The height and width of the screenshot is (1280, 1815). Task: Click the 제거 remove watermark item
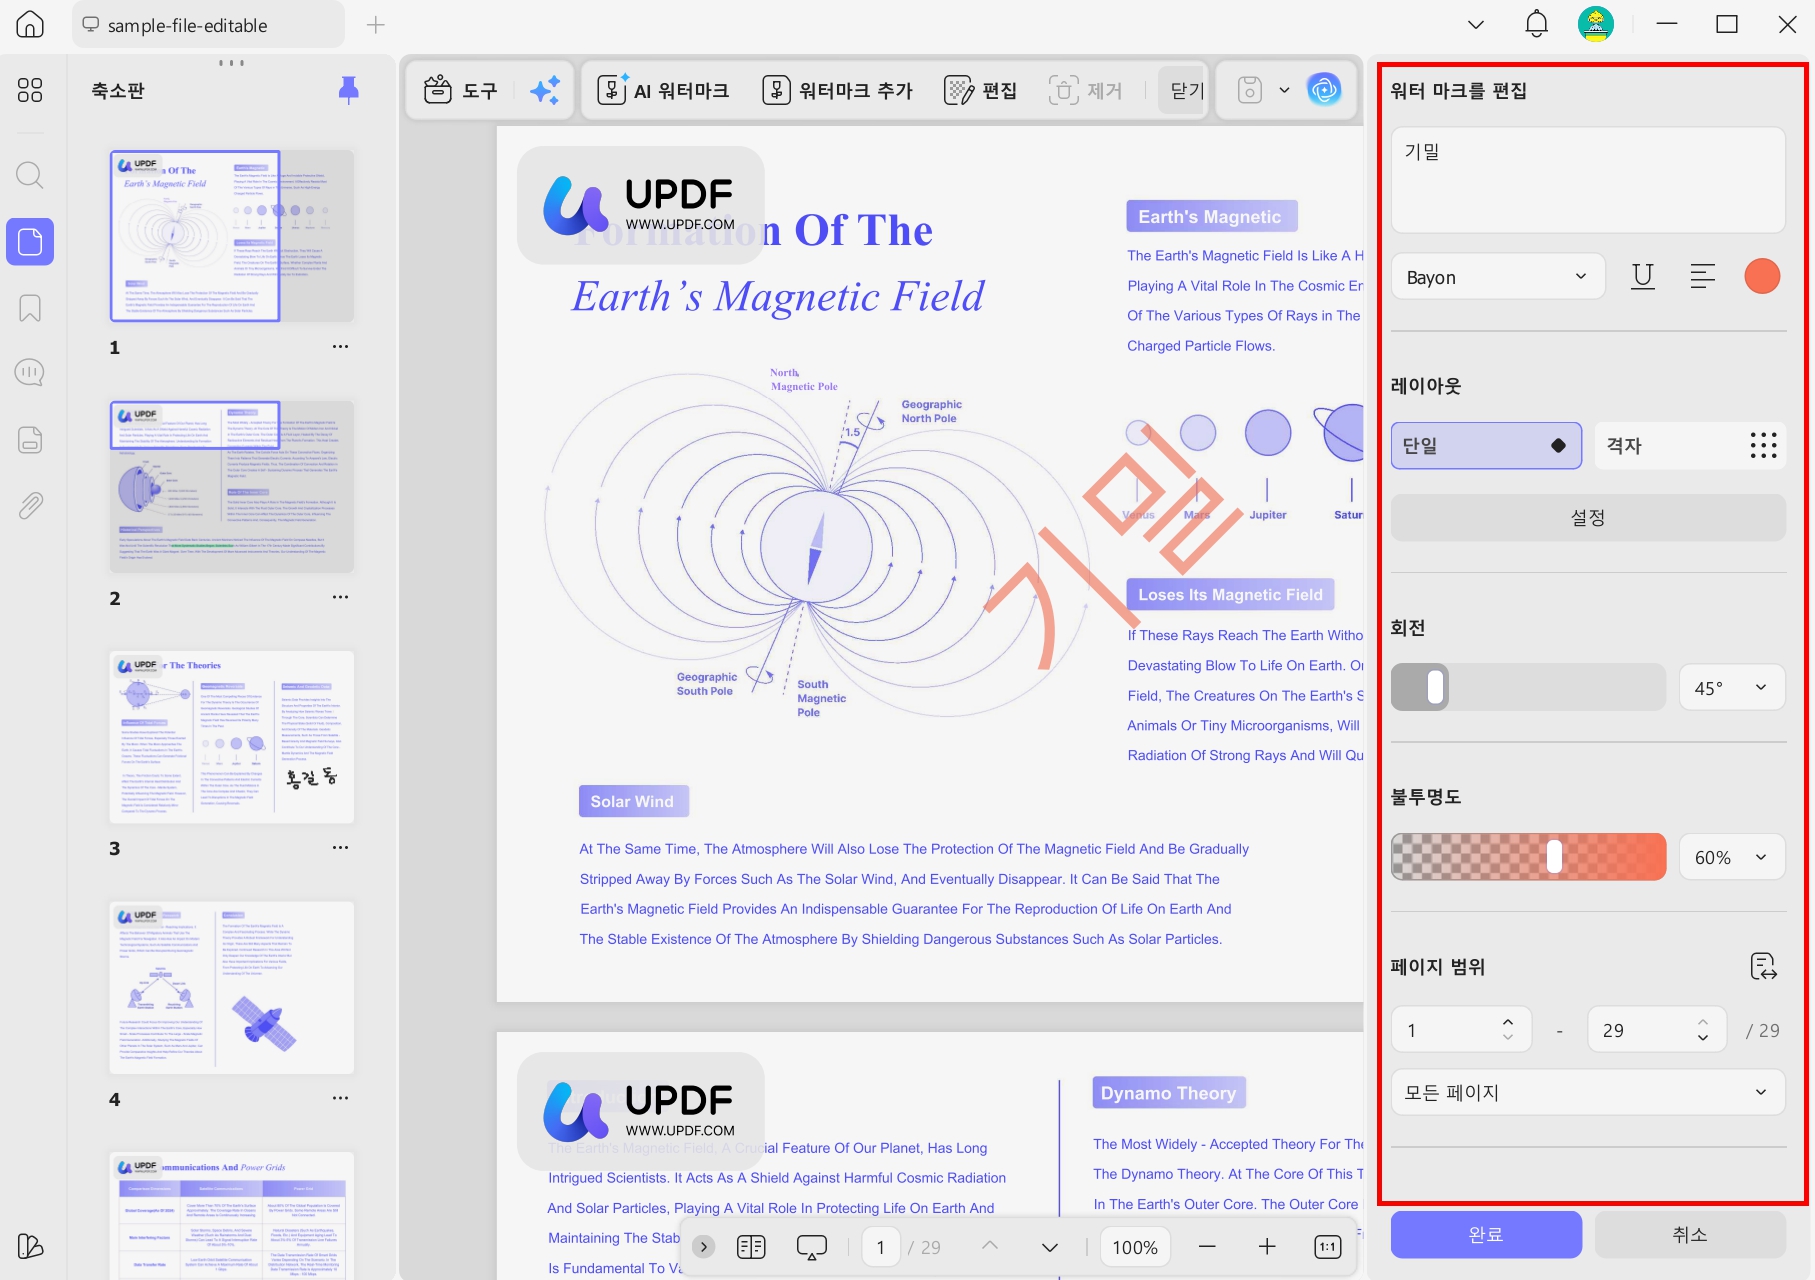pos(1086,91)
